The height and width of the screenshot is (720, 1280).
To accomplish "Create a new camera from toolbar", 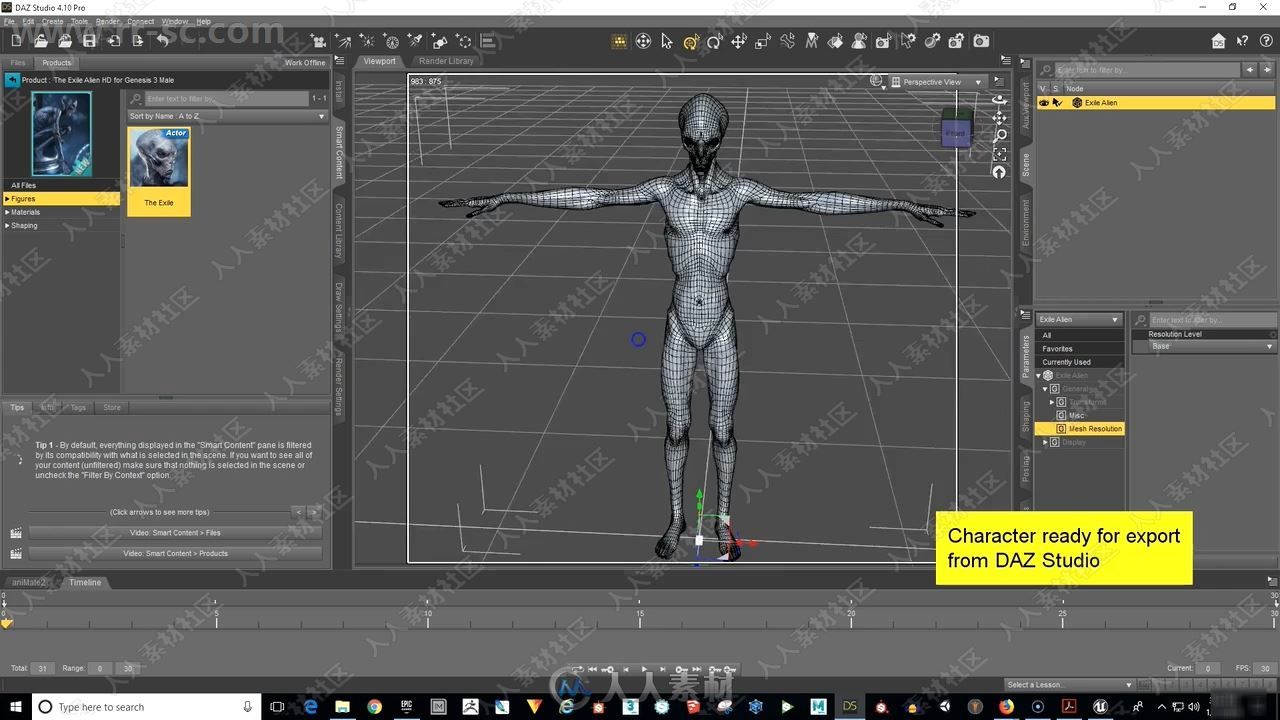I will coord(319,41).
